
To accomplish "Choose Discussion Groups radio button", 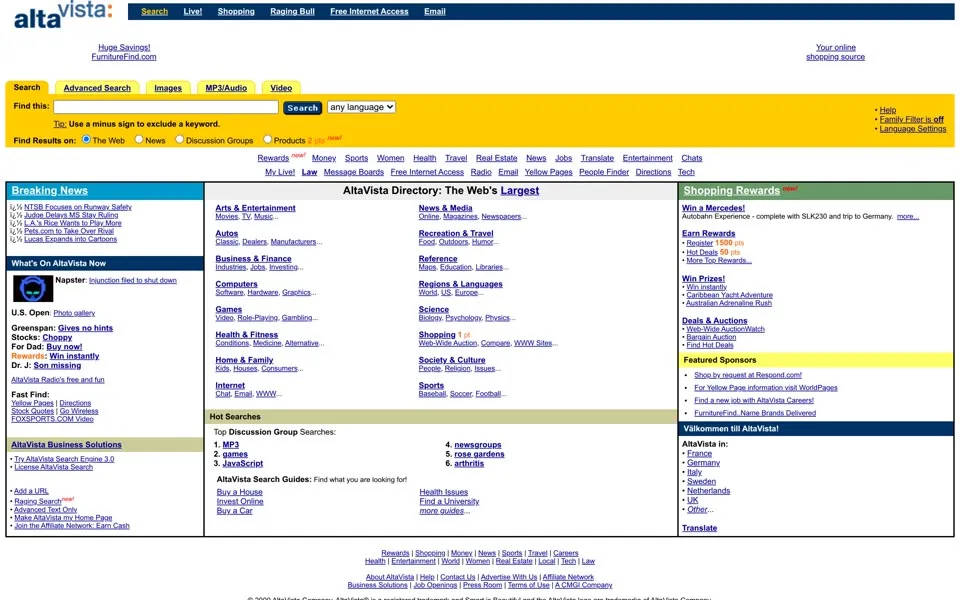I will 179,140.
